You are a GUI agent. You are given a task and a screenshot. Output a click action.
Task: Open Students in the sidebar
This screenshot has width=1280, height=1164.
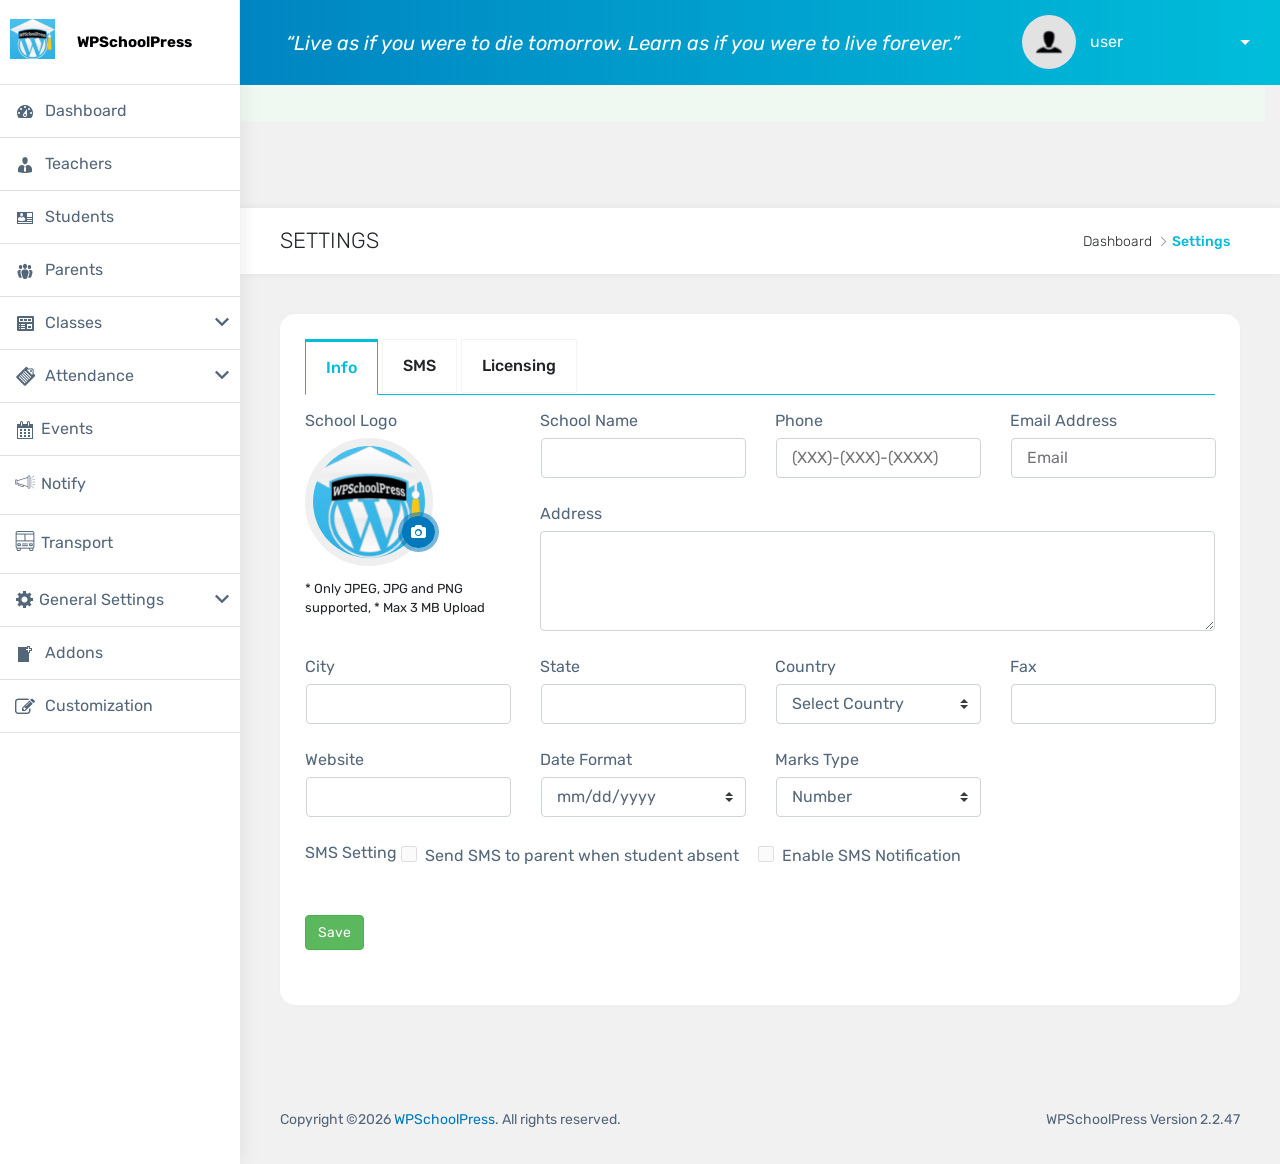(x=120, y=217)
